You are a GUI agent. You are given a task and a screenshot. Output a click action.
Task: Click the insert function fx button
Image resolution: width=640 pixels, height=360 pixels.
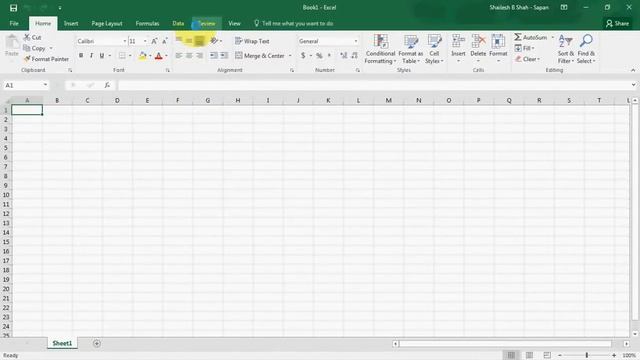107,85
